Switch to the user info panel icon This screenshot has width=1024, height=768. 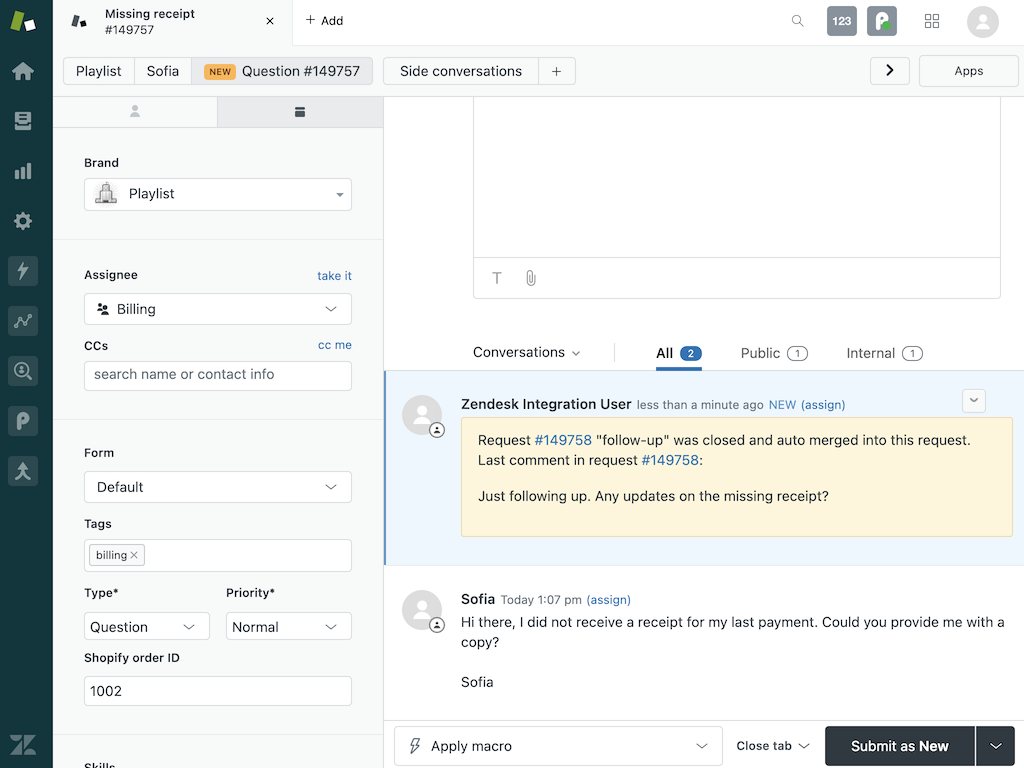pyautogui.click(x=135, y=112)
